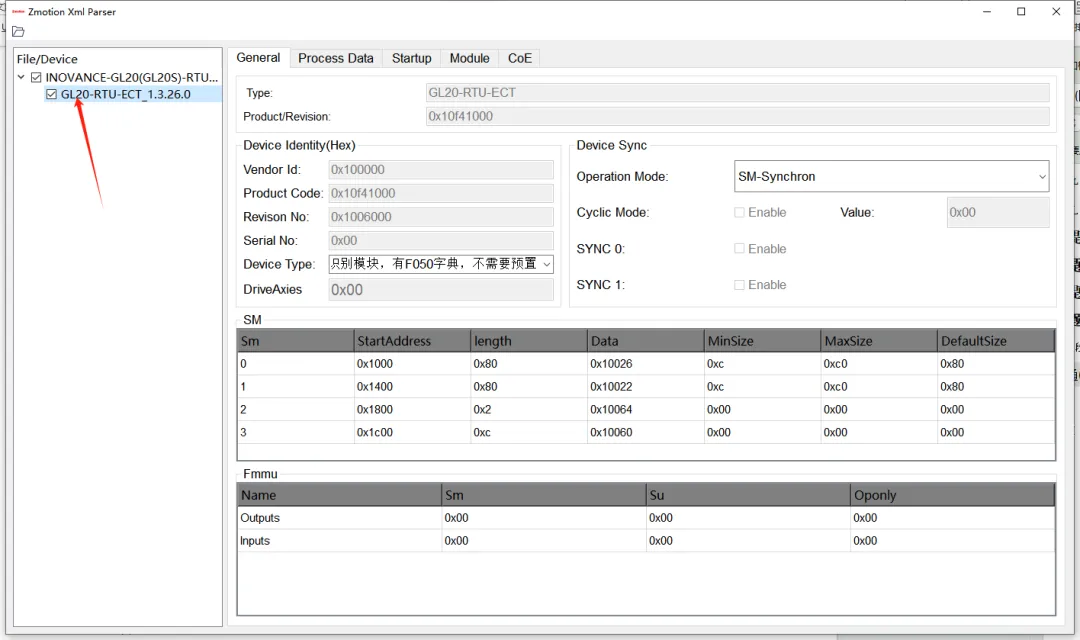Uncheck the INOVANCE-GL20(GL20S)-RTU checkbox
The height and width of the screenshot is (640, 1080).
point(37,77)
